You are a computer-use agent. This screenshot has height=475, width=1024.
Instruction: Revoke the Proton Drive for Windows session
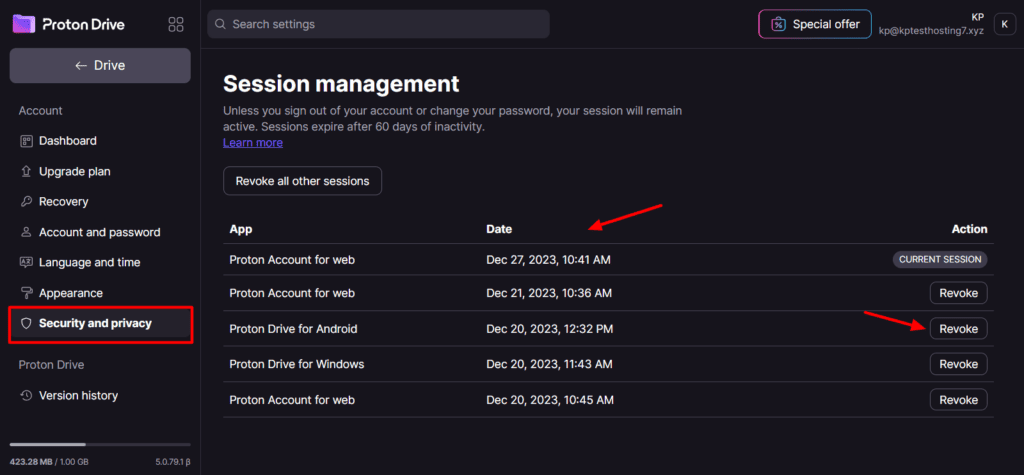958,364
